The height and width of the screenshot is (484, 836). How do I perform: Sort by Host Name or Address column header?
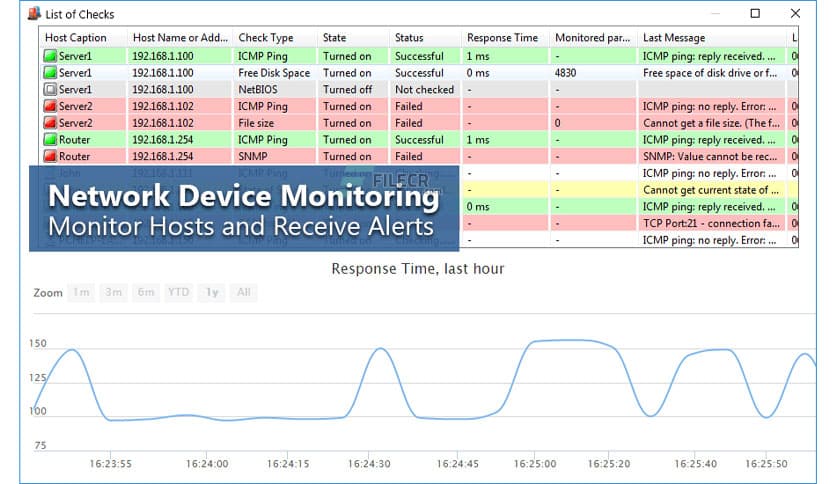[x=180, y=37]
